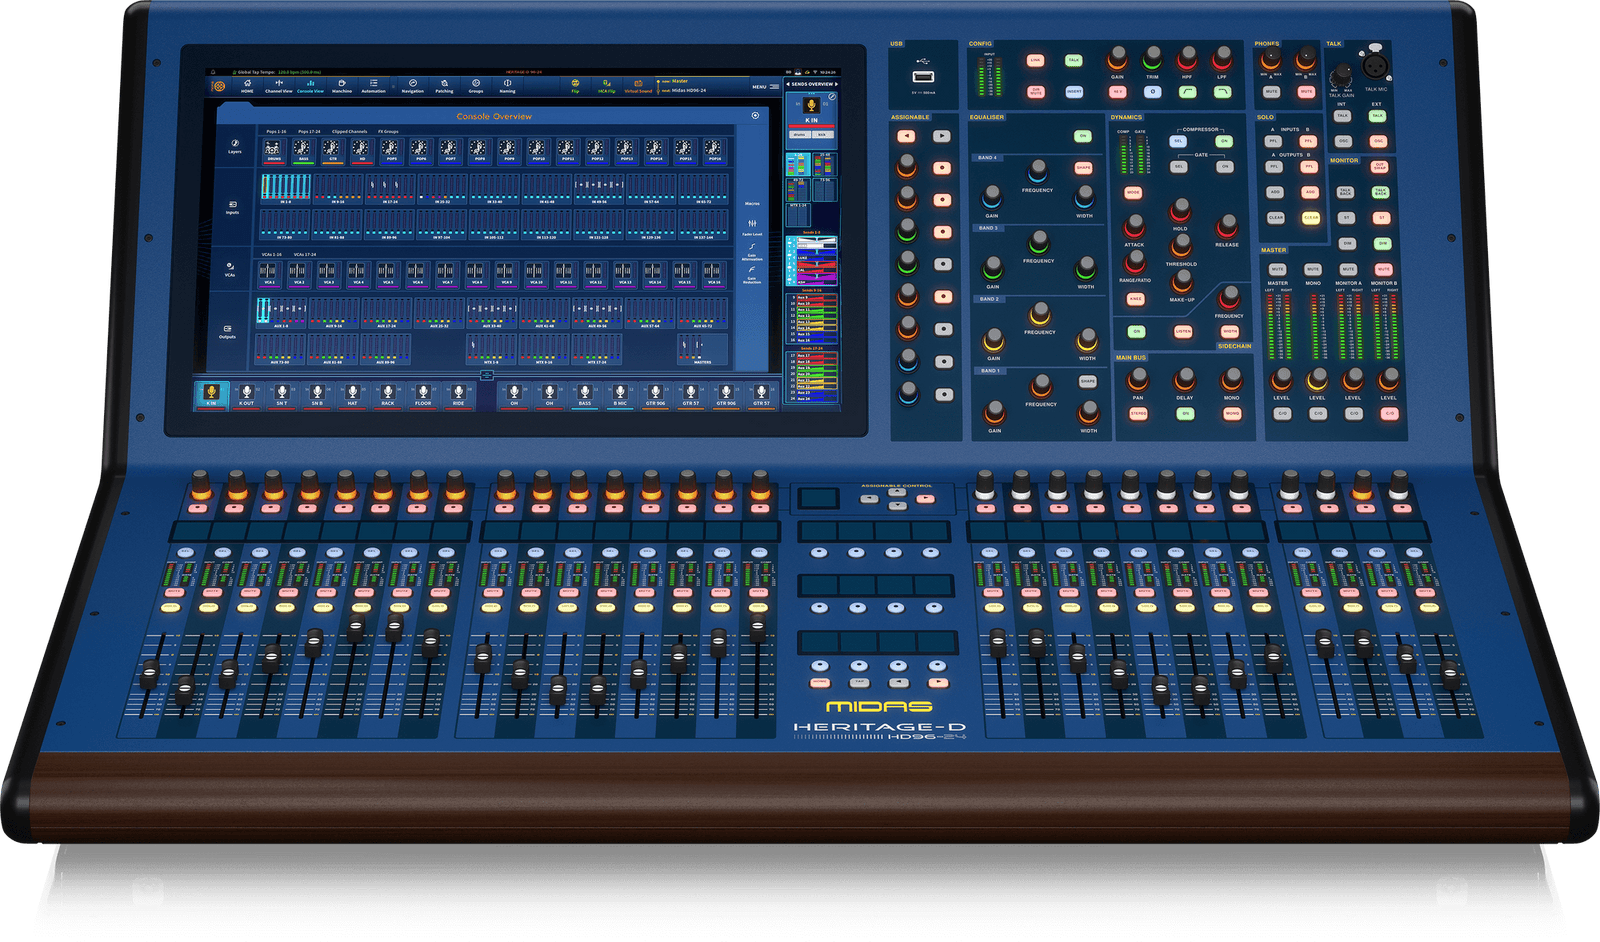1600x942 pixels.
Task: Toggle the Monitor B MUTE button
Action: (1384, 269)
